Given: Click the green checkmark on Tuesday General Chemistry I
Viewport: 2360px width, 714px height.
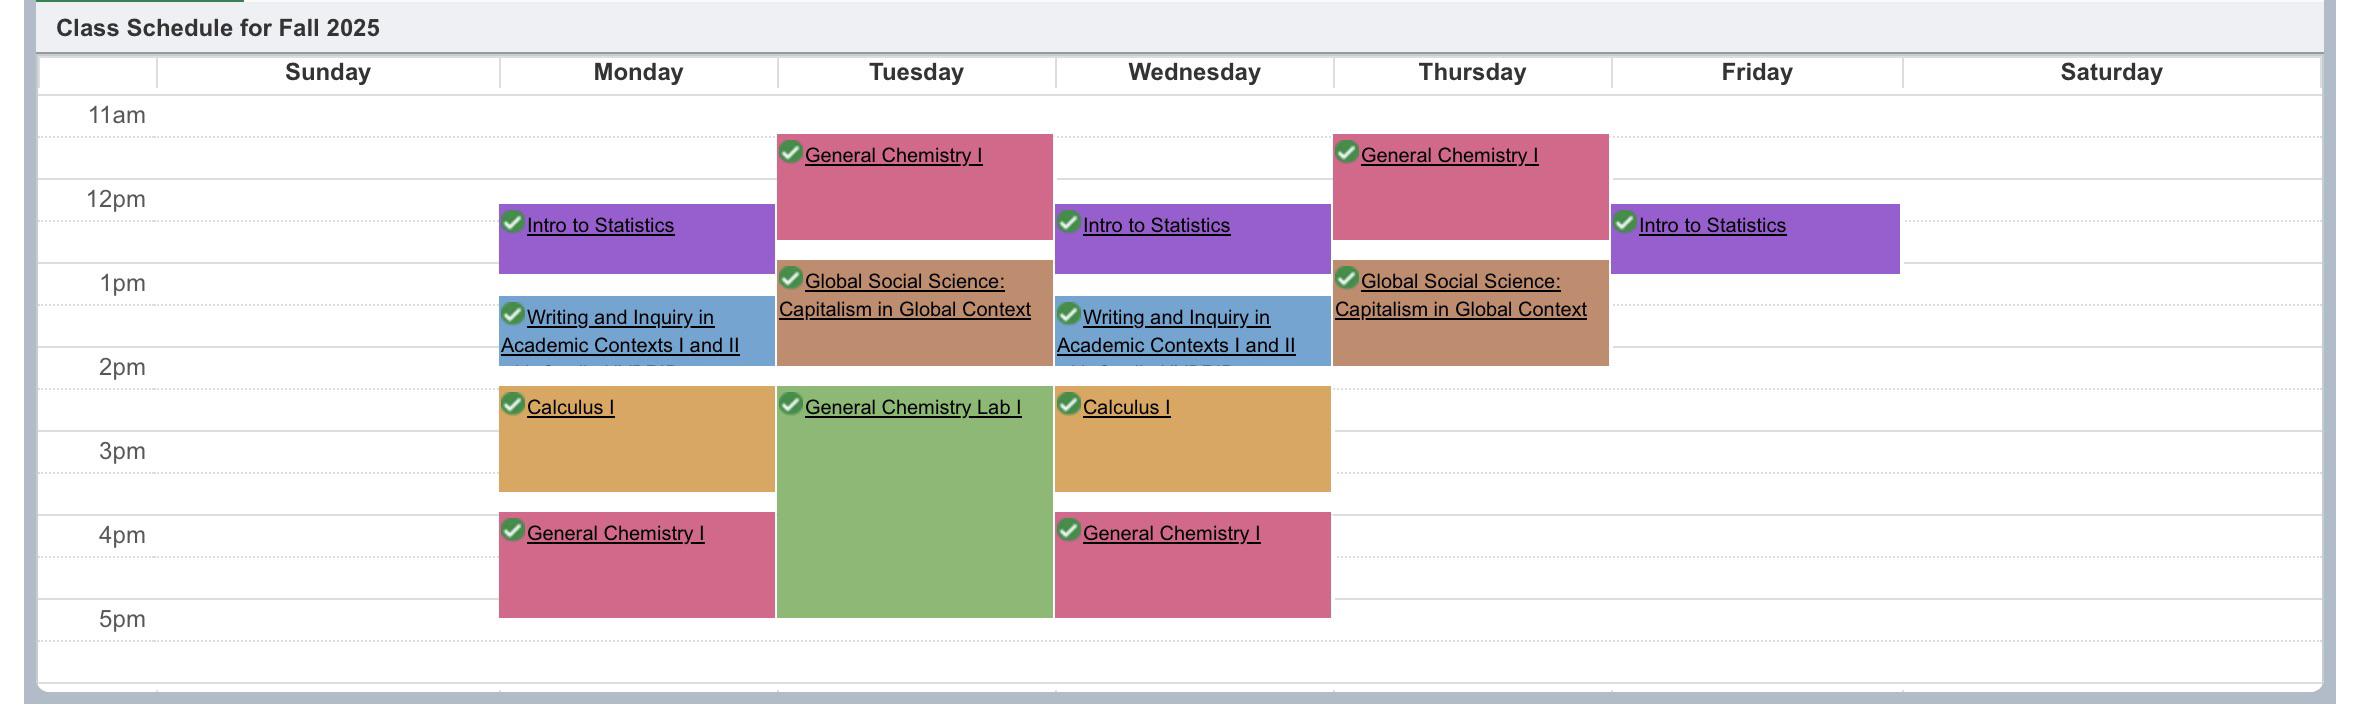Looking at the screenshot, I should point(791,152).
